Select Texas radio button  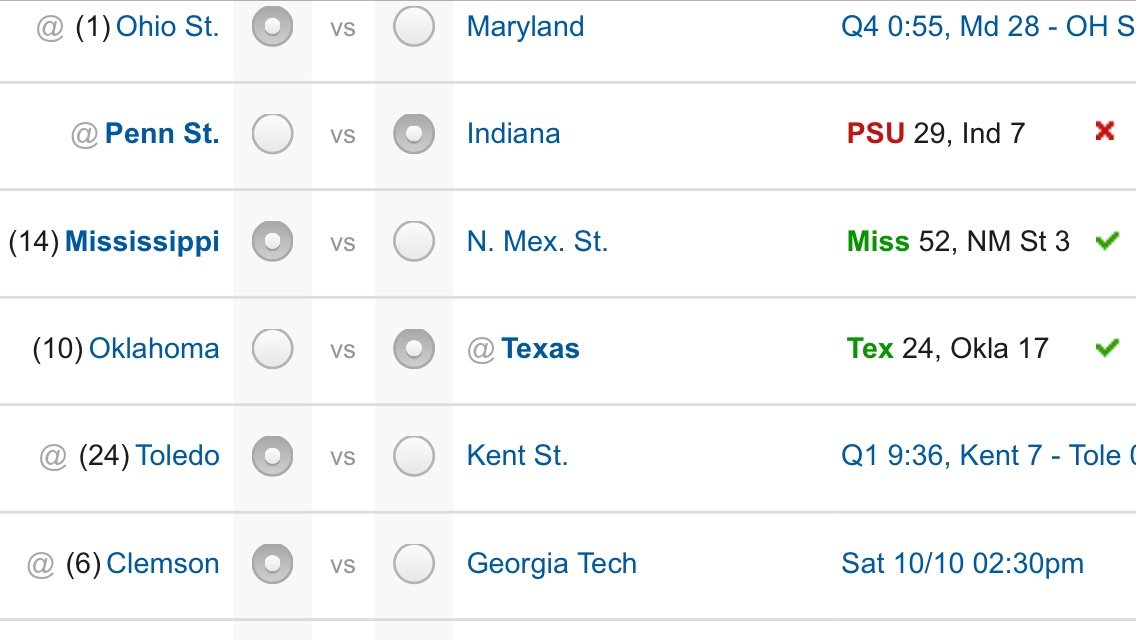pos(414,349)
